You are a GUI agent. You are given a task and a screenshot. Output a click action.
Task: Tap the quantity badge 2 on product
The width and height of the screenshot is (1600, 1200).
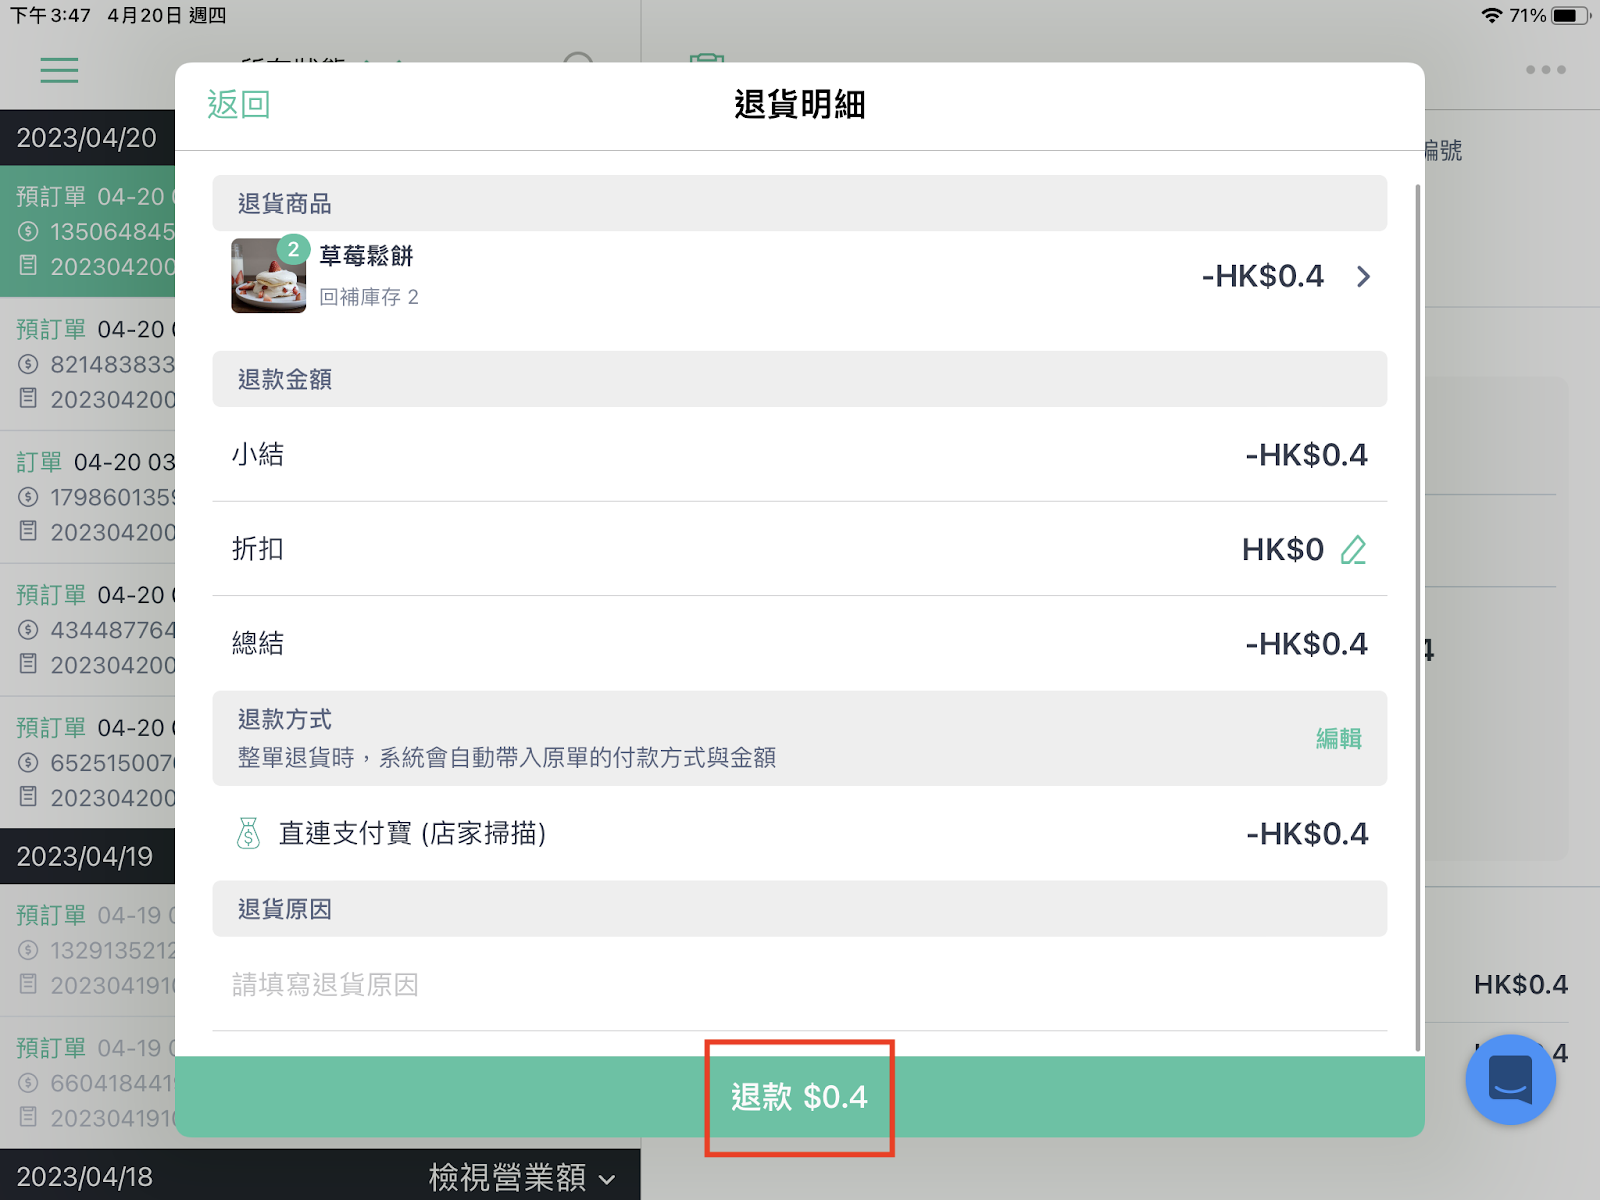[x=293, y=250]
